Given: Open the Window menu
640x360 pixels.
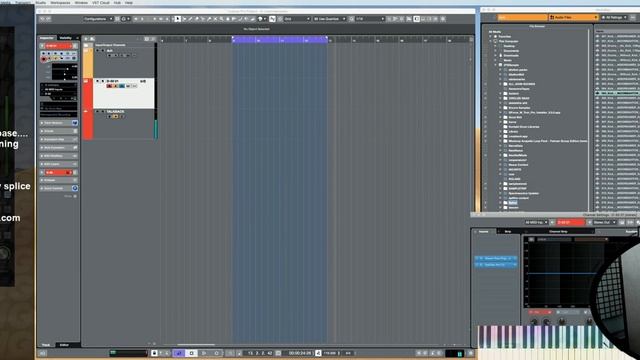Looking at the screenshot, I should click(81, 2).
